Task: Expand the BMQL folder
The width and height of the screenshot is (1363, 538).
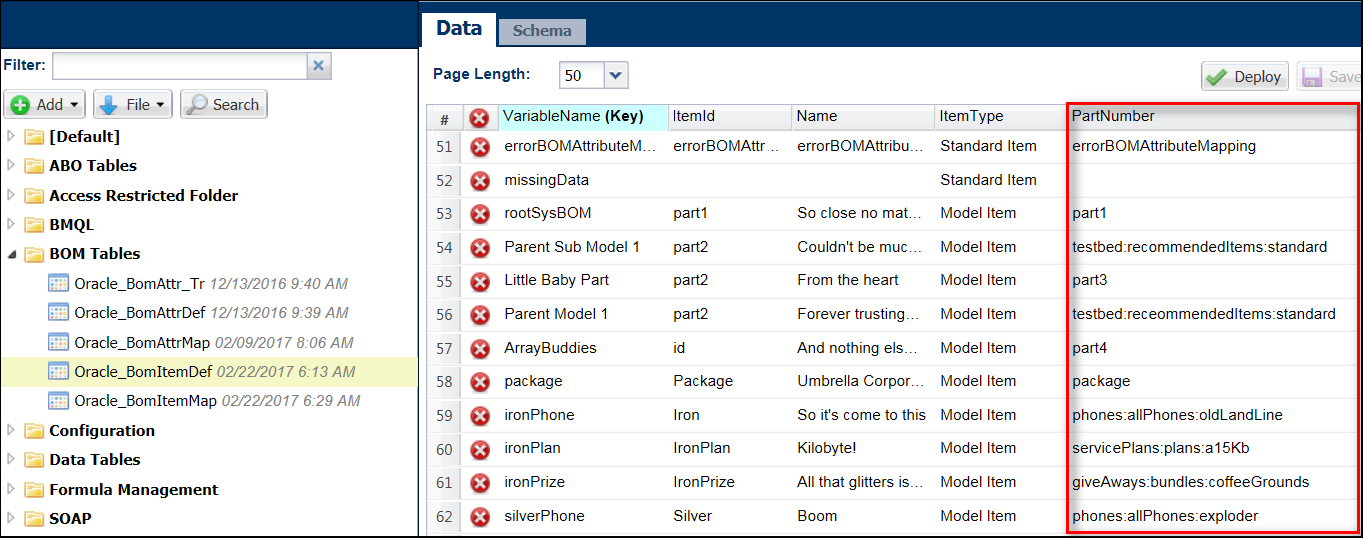Action: pos(12,225)
